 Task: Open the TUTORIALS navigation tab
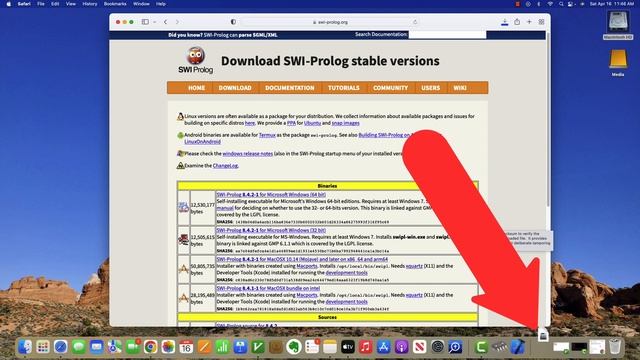coord(344,88)
